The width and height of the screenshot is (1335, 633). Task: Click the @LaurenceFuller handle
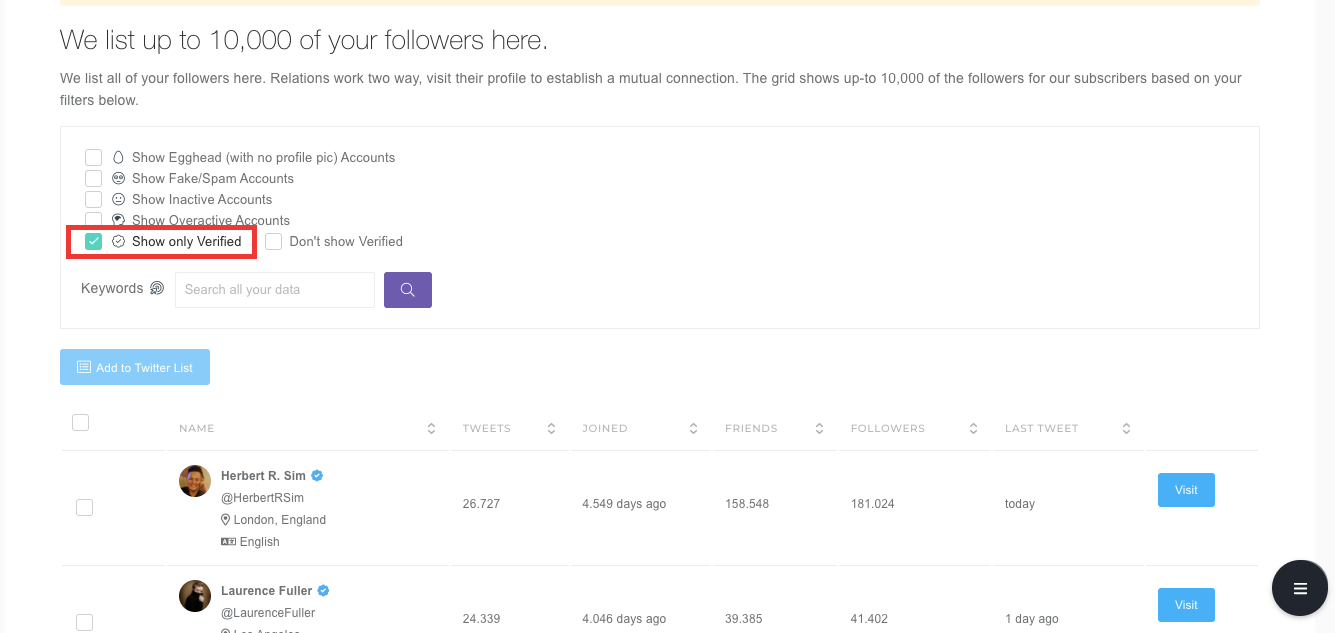coord(266,613)
